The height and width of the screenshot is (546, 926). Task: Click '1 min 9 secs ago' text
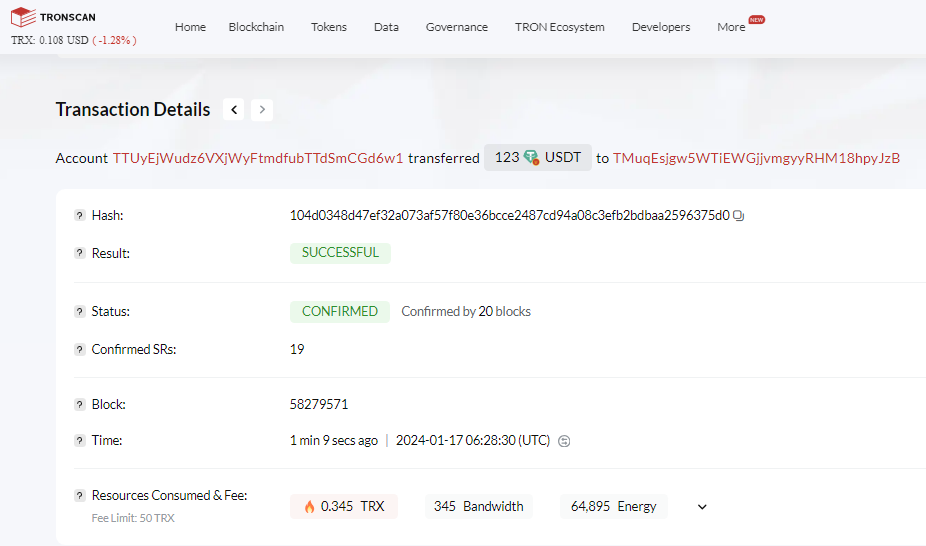coord(334,440)
